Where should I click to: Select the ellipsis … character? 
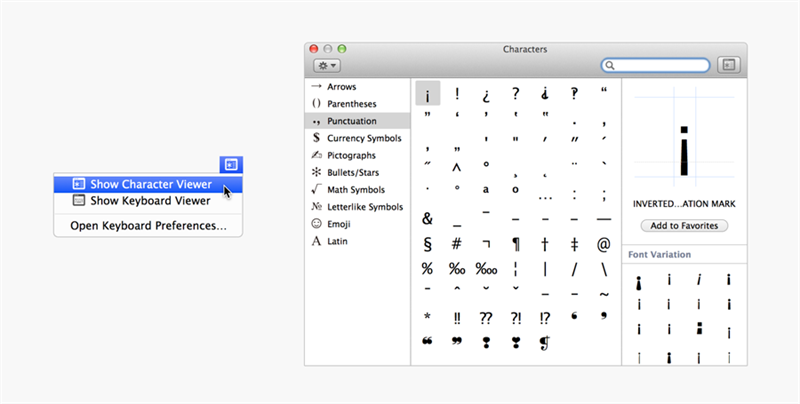pyautogui.click(x=545, y=197)
